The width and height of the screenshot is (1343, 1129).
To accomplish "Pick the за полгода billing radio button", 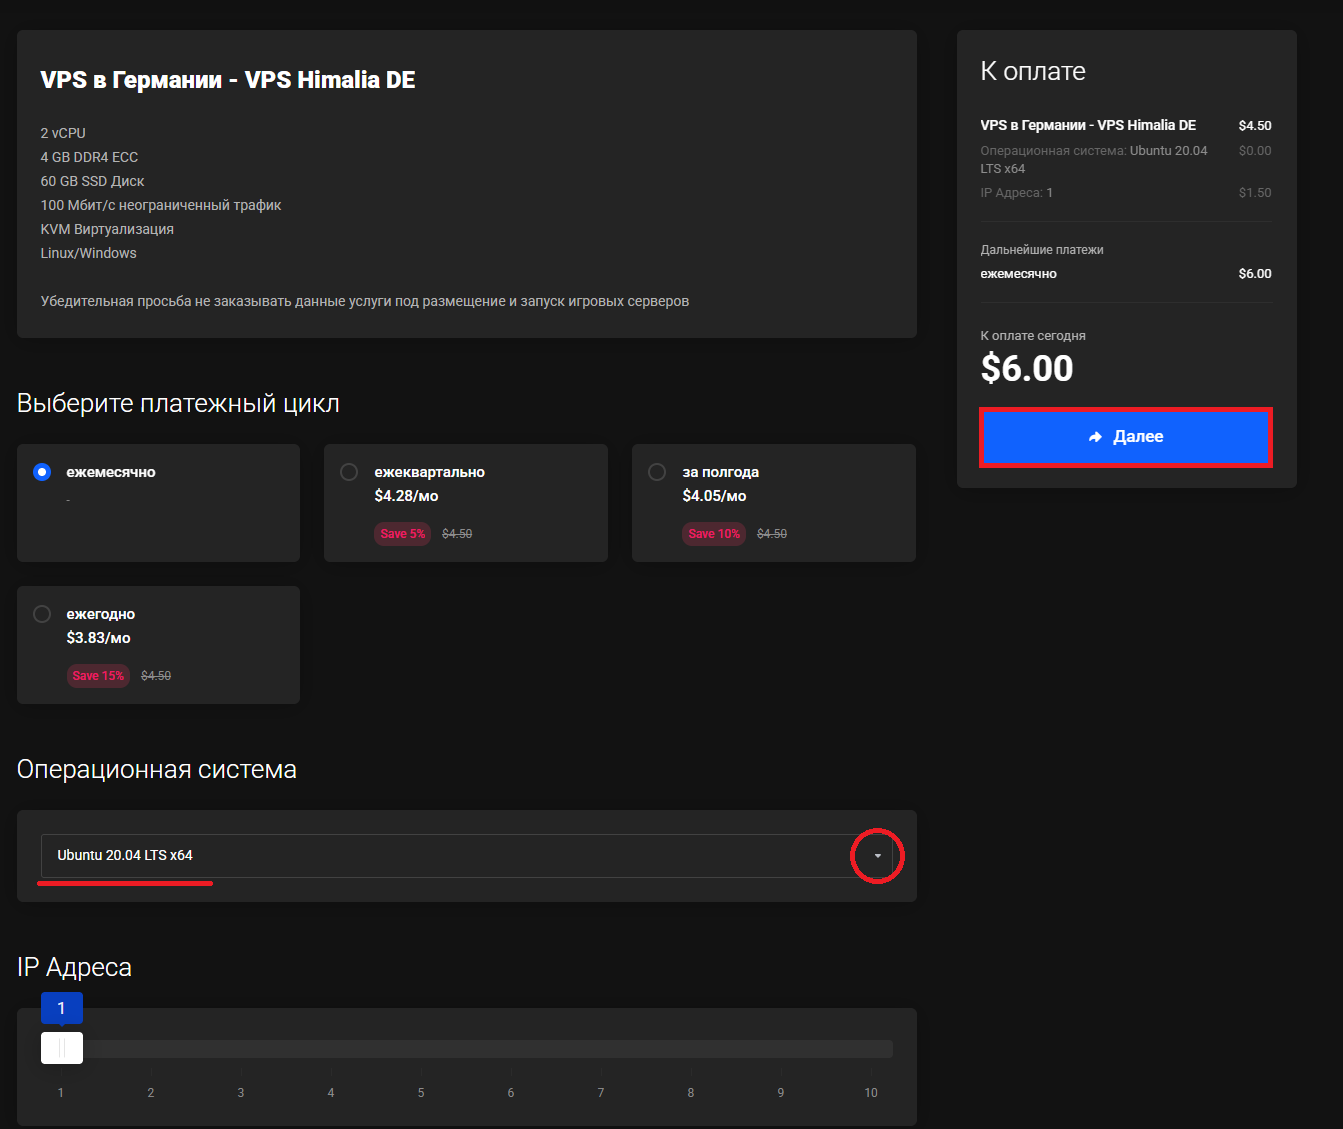I will (657, 472).
